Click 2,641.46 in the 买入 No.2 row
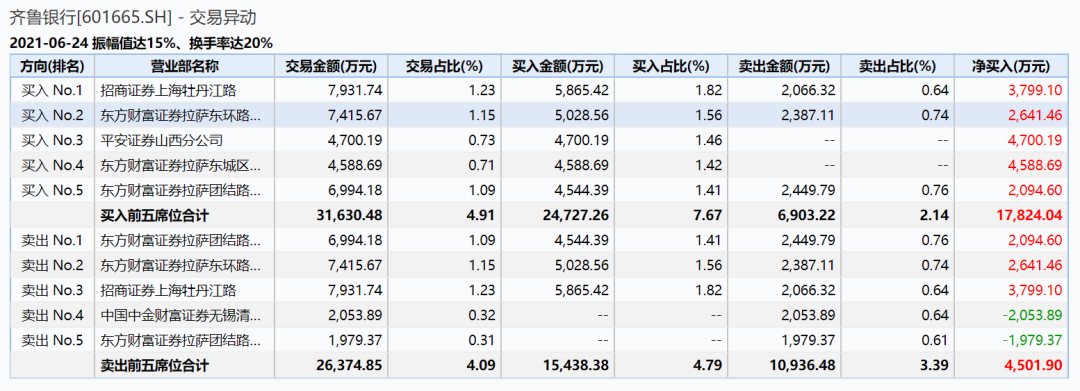The width and height of the screenshot is (1080, 391). [1035, 115]
